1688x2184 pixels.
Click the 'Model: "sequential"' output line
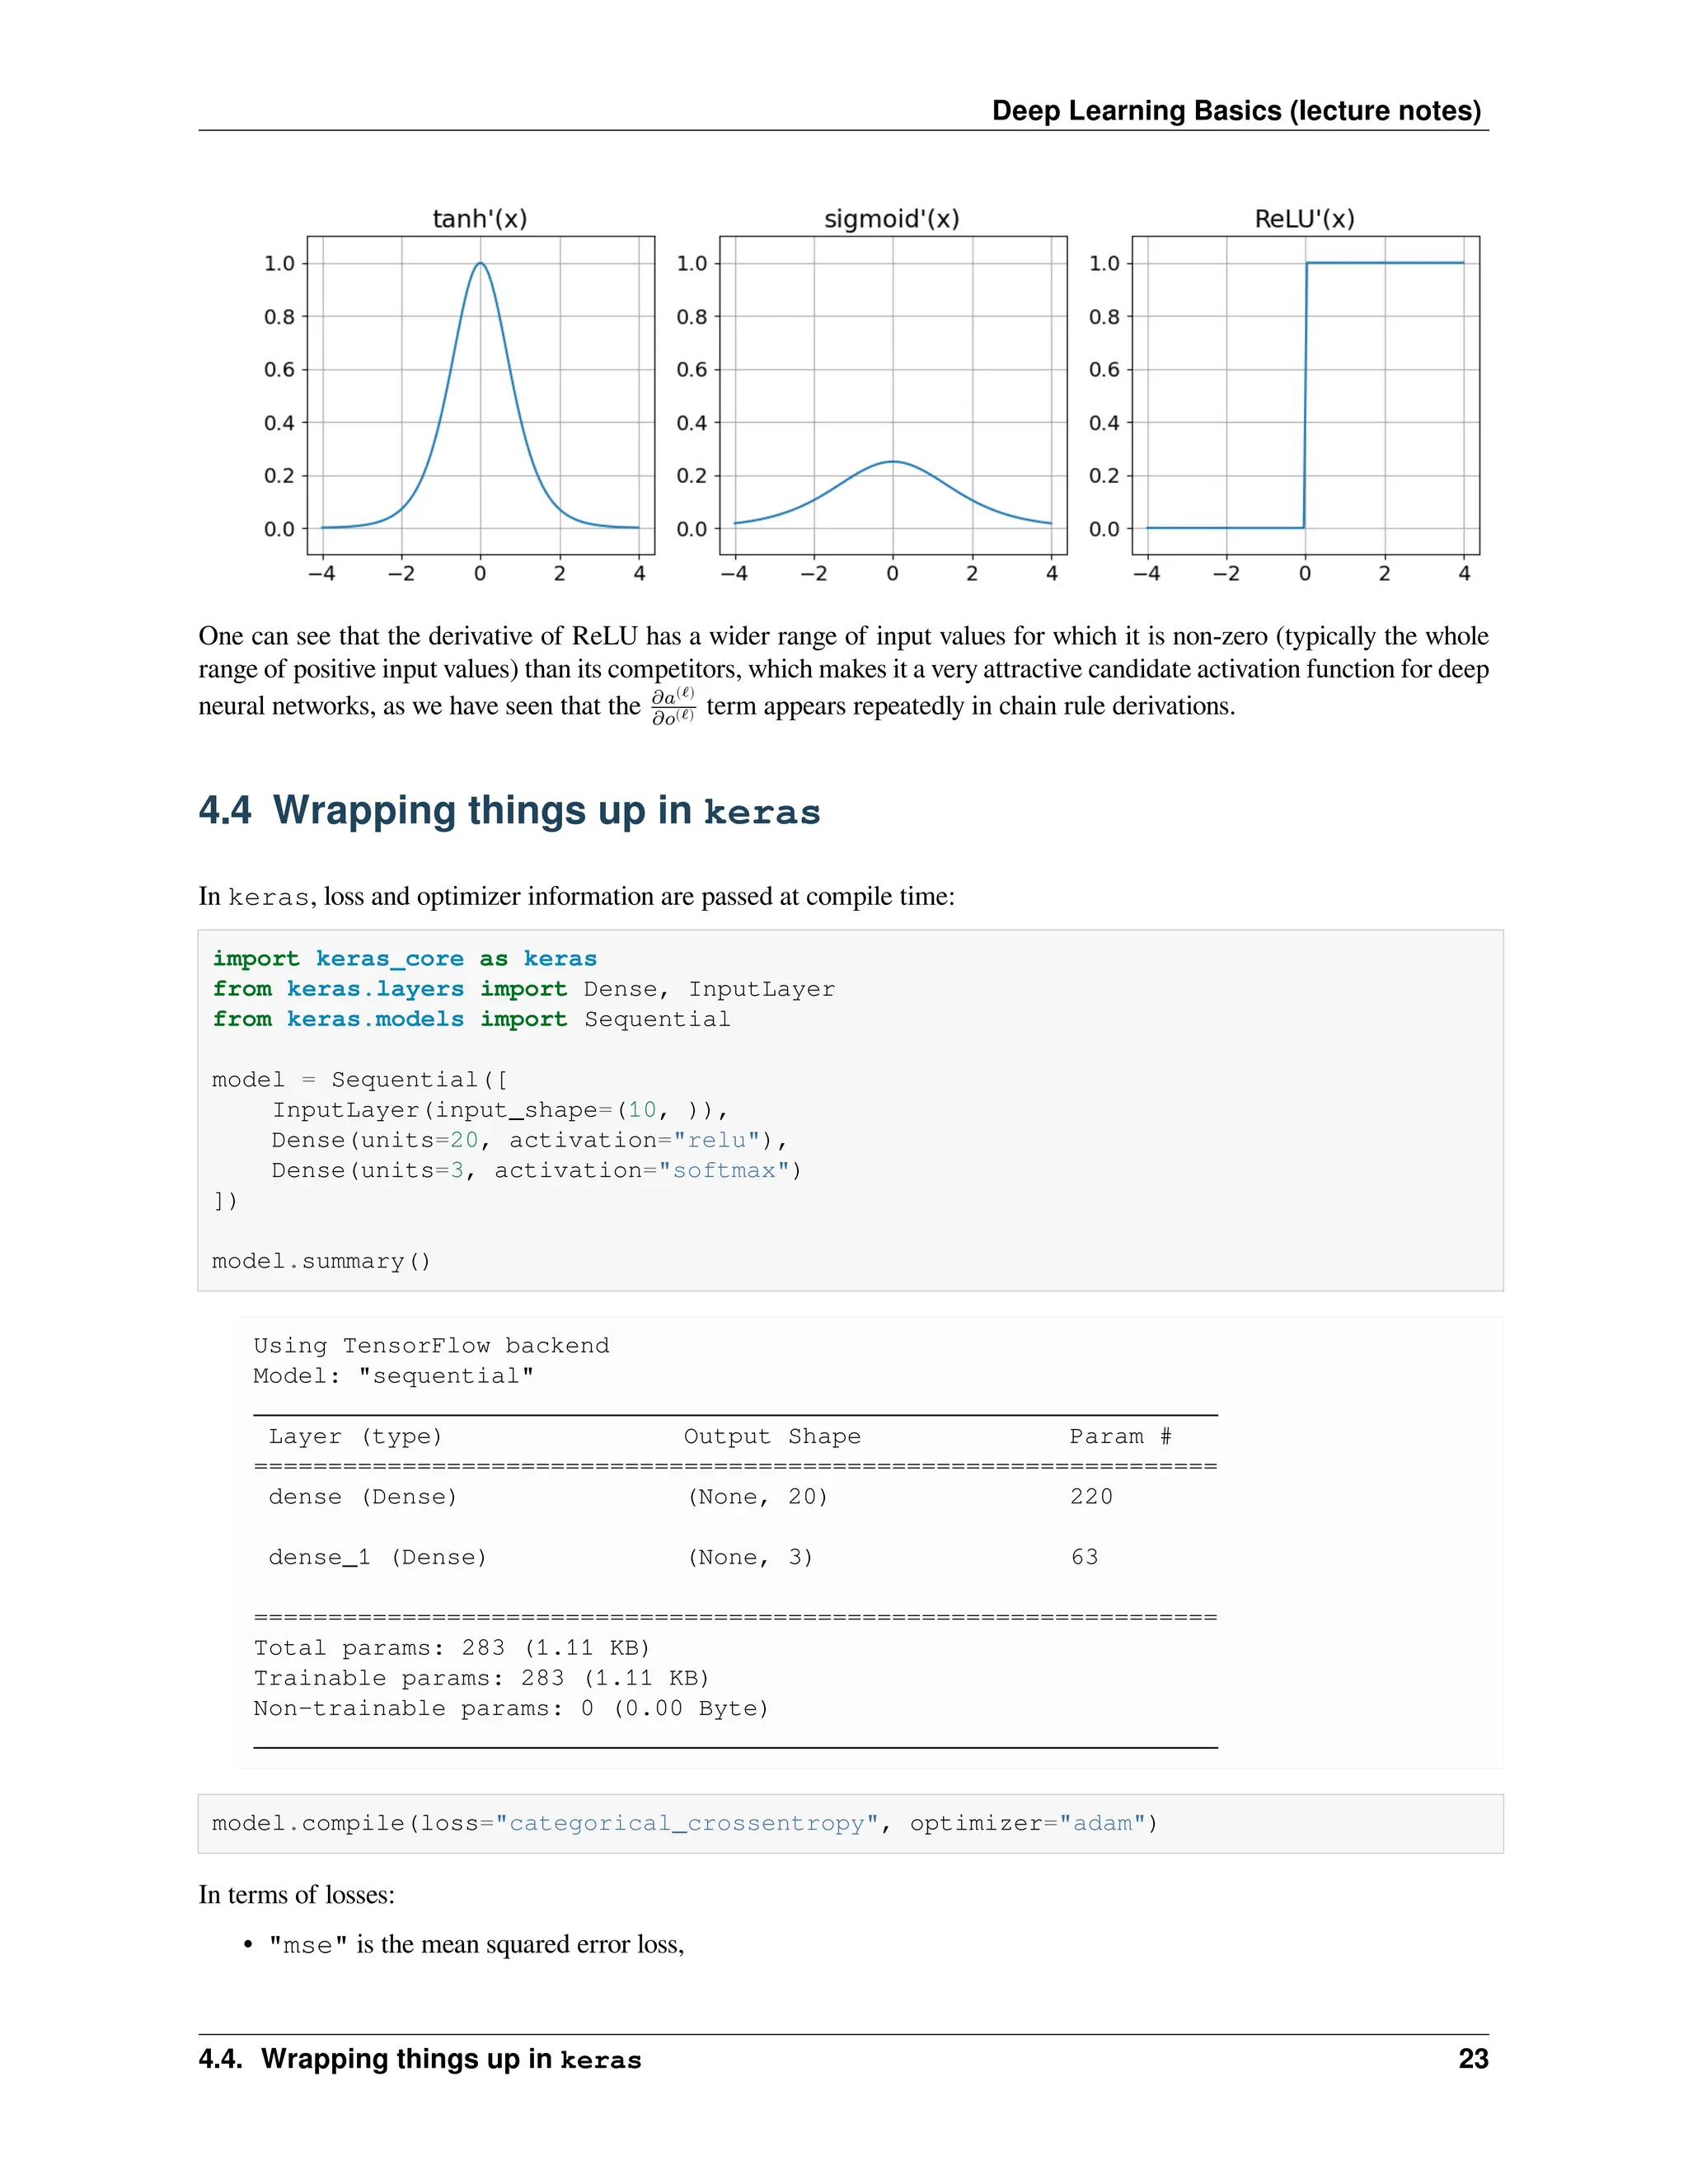click(394, 1376)
